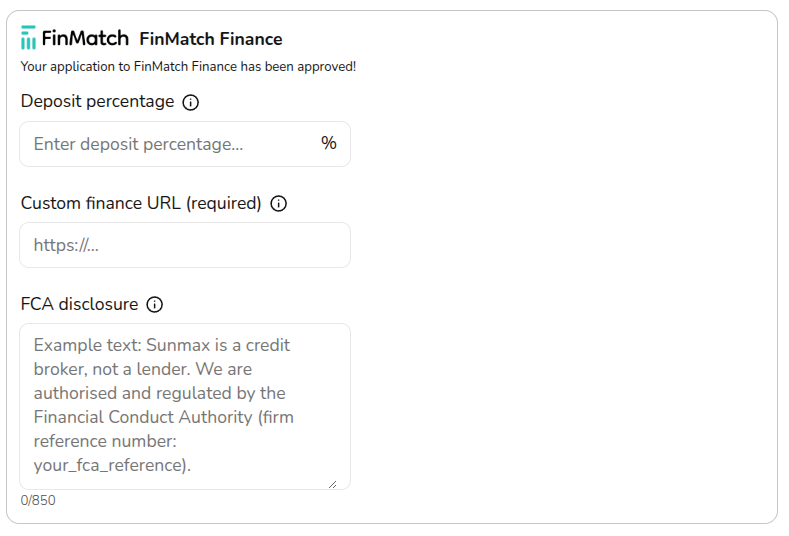Viewport: 789px width, 536px height.
Task: Click the application approved message text
Action: [188, 67]
